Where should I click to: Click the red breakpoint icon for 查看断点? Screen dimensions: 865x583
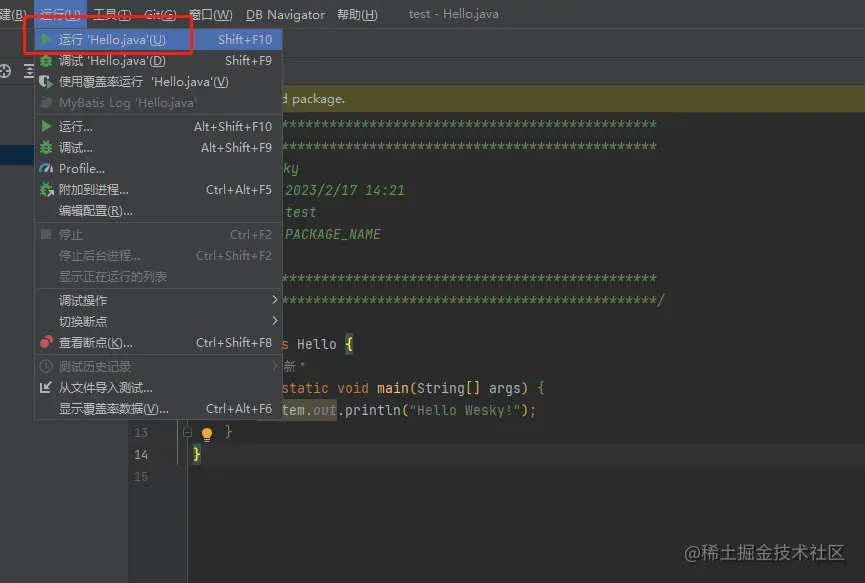click(46, 342)
